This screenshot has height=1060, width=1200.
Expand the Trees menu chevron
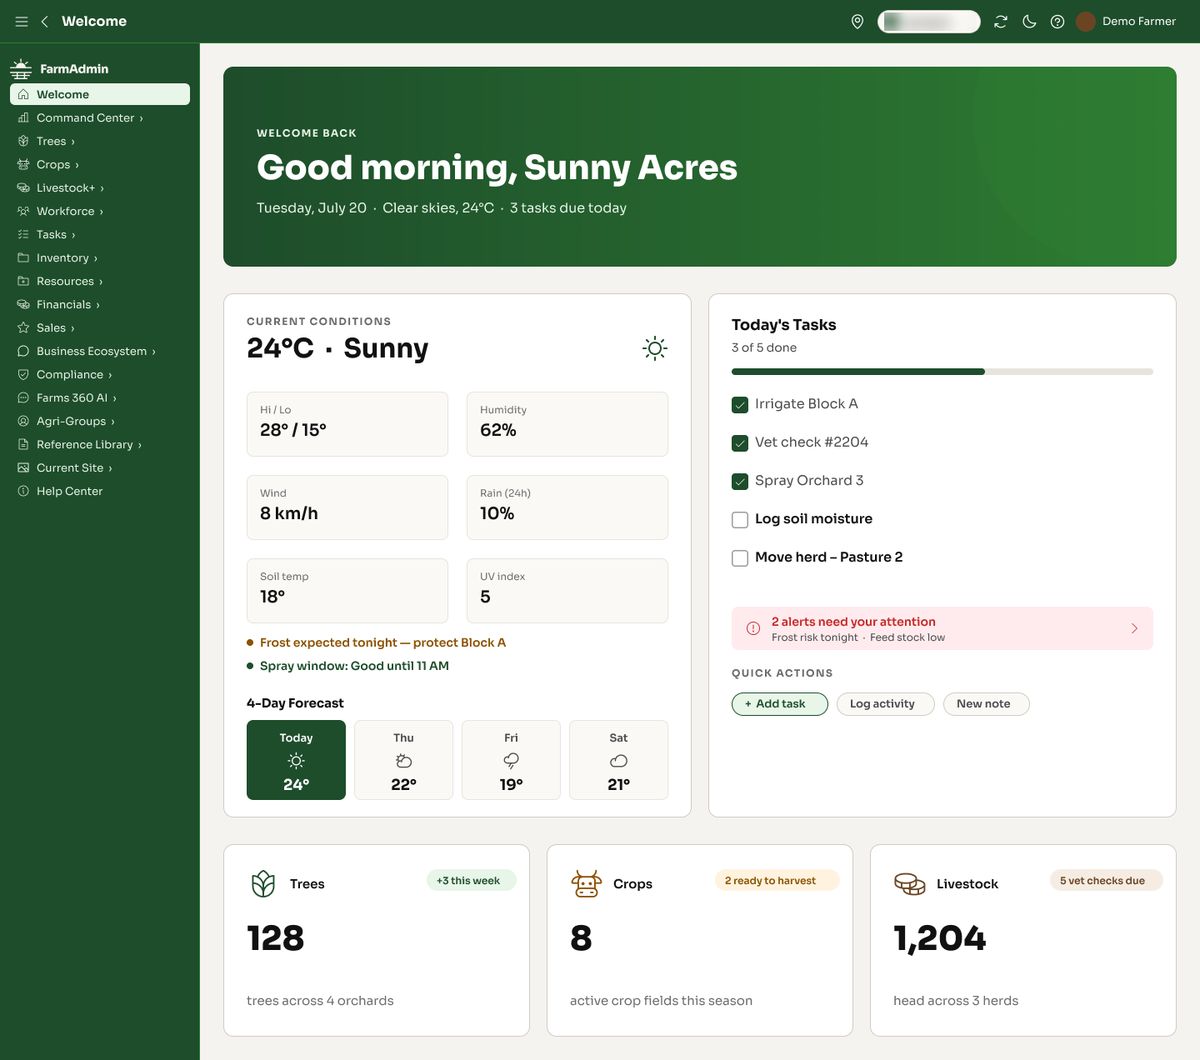73,141
